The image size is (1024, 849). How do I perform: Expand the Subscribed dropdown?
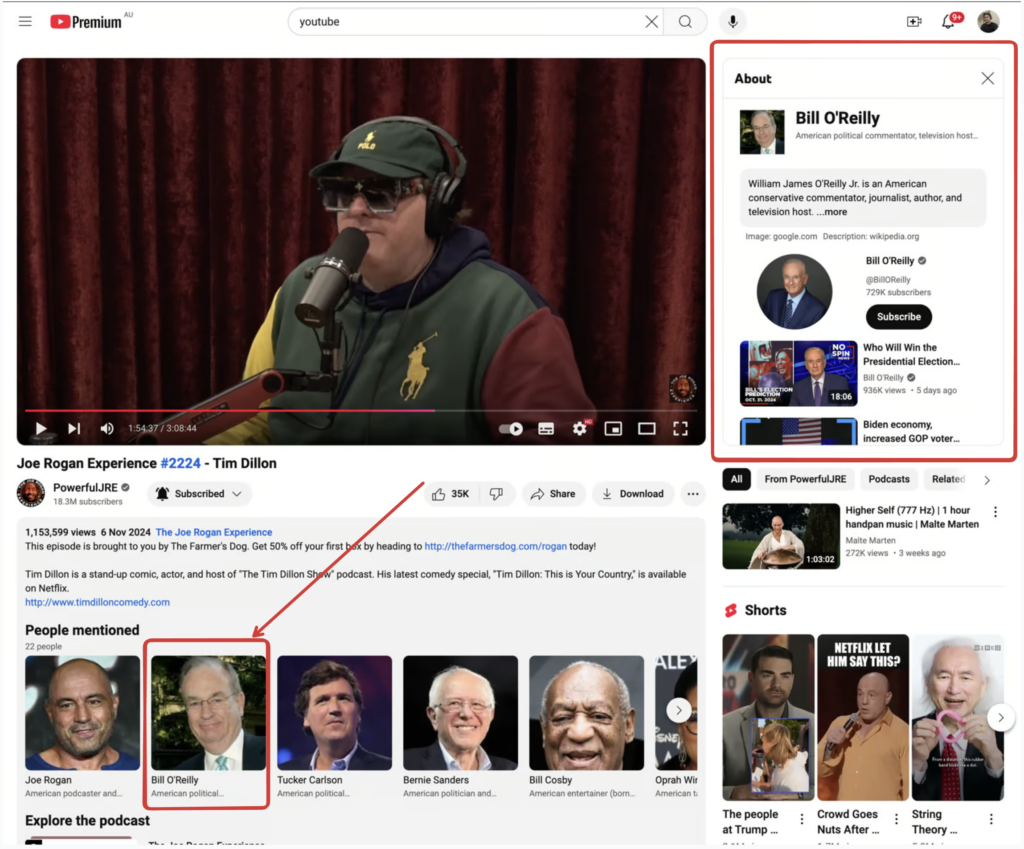point(199,493)
